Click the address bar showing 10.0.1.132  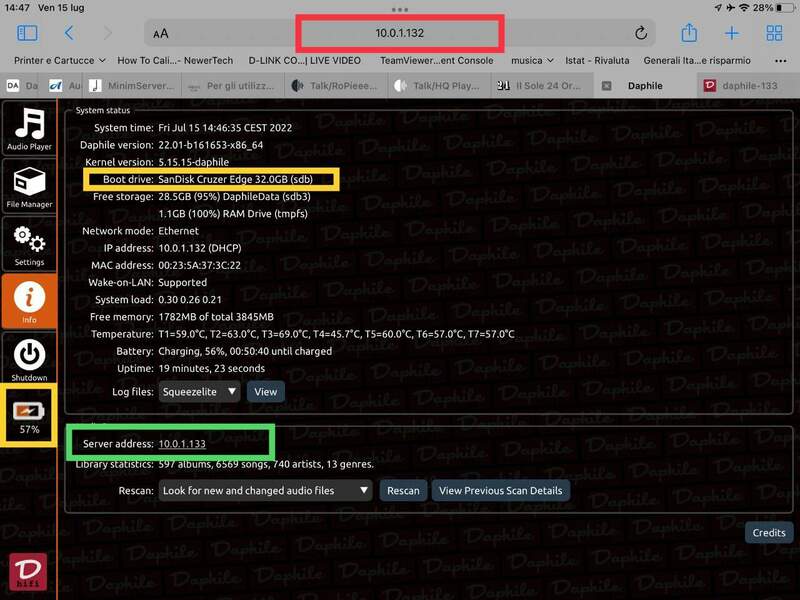pos(399,33)
